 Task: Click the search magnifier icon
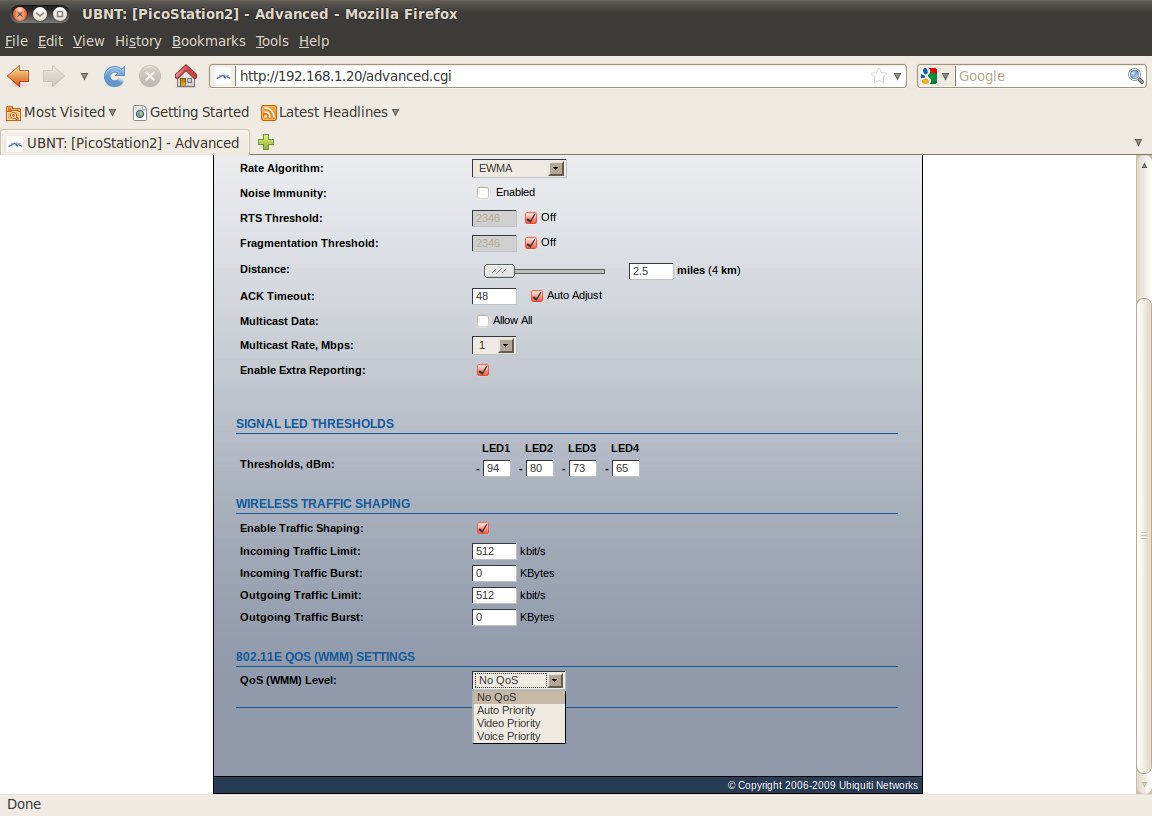click(1136, 76)
